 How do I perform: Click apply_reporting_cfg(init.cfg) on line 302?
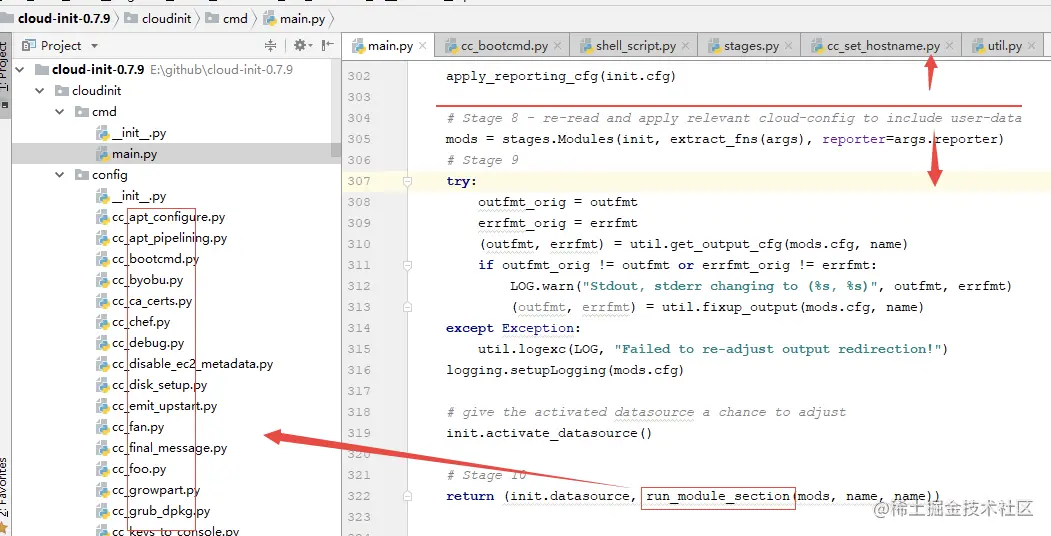(561, 76)
